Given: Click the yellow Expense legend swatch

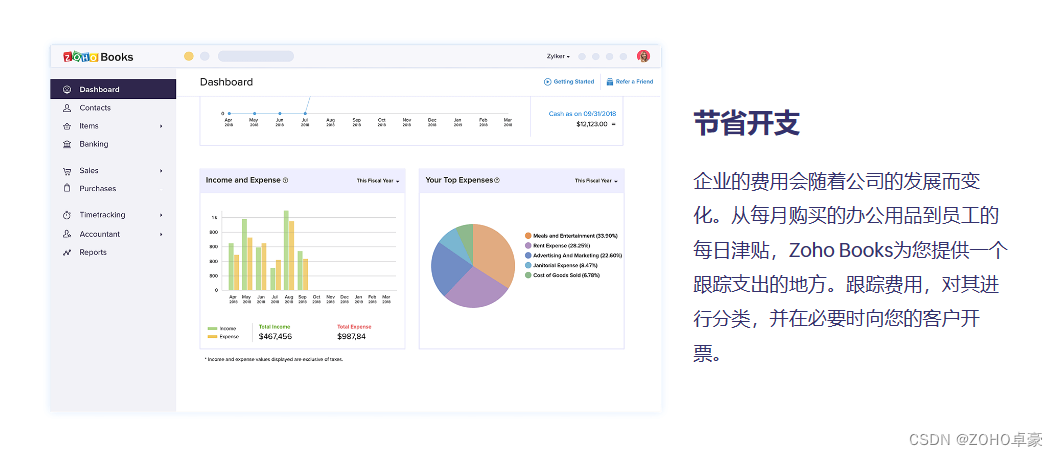Looking at the screenshot, I should point(212,336).
